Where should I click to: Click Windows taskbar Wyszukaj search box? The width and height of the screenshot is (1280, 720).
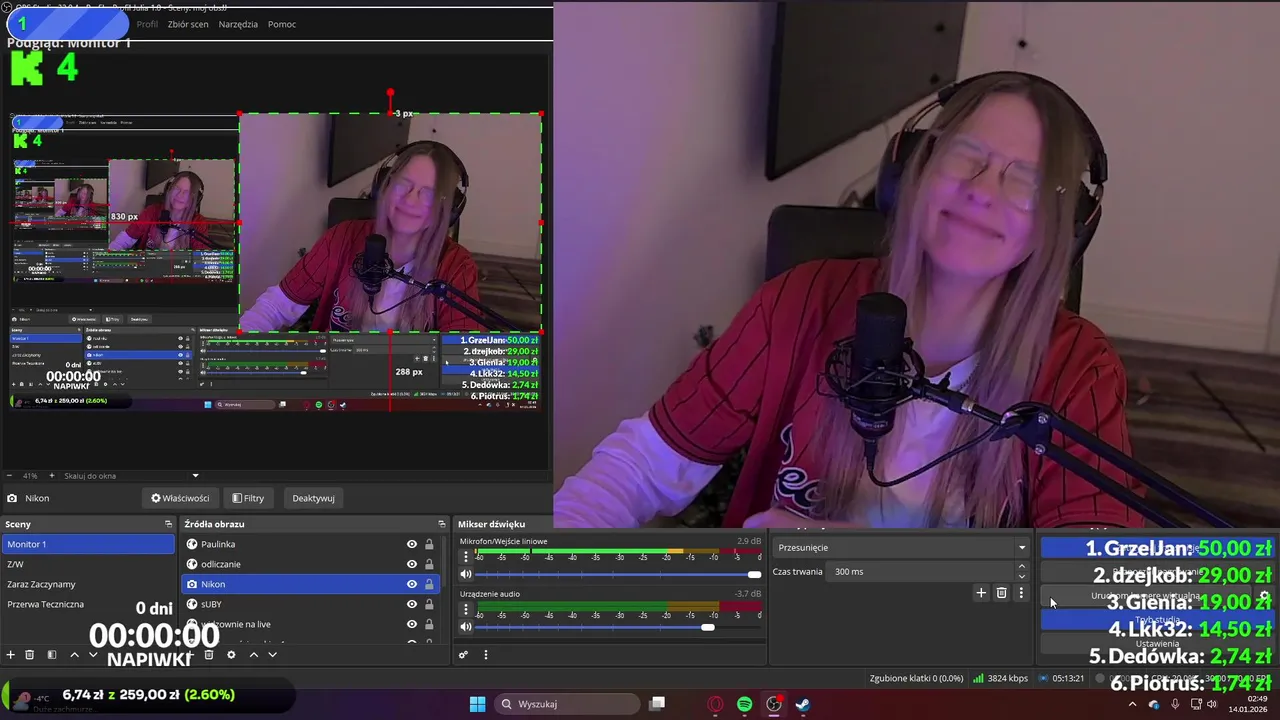click(567, 704)
